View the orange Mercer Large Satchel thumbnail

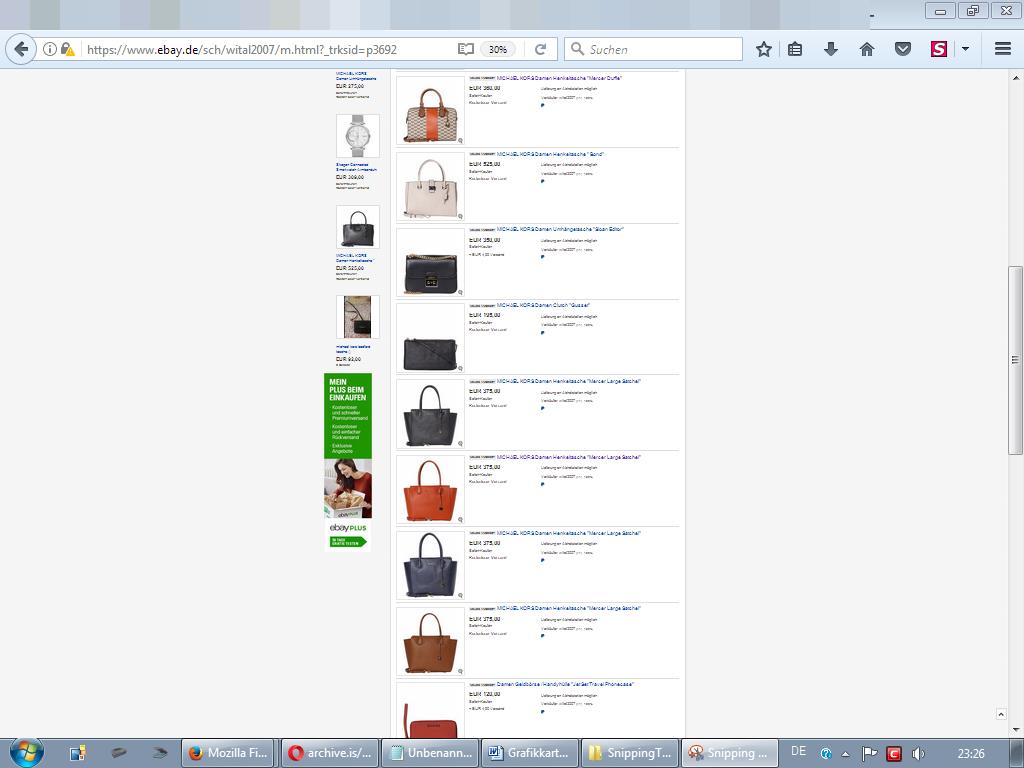(x=430, y=489)
